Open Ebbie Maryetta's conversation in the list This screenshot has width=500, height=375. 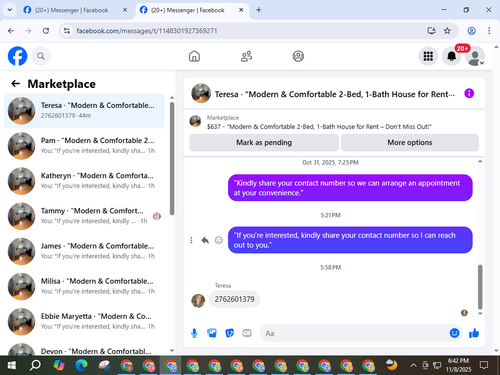click(84, 322)
